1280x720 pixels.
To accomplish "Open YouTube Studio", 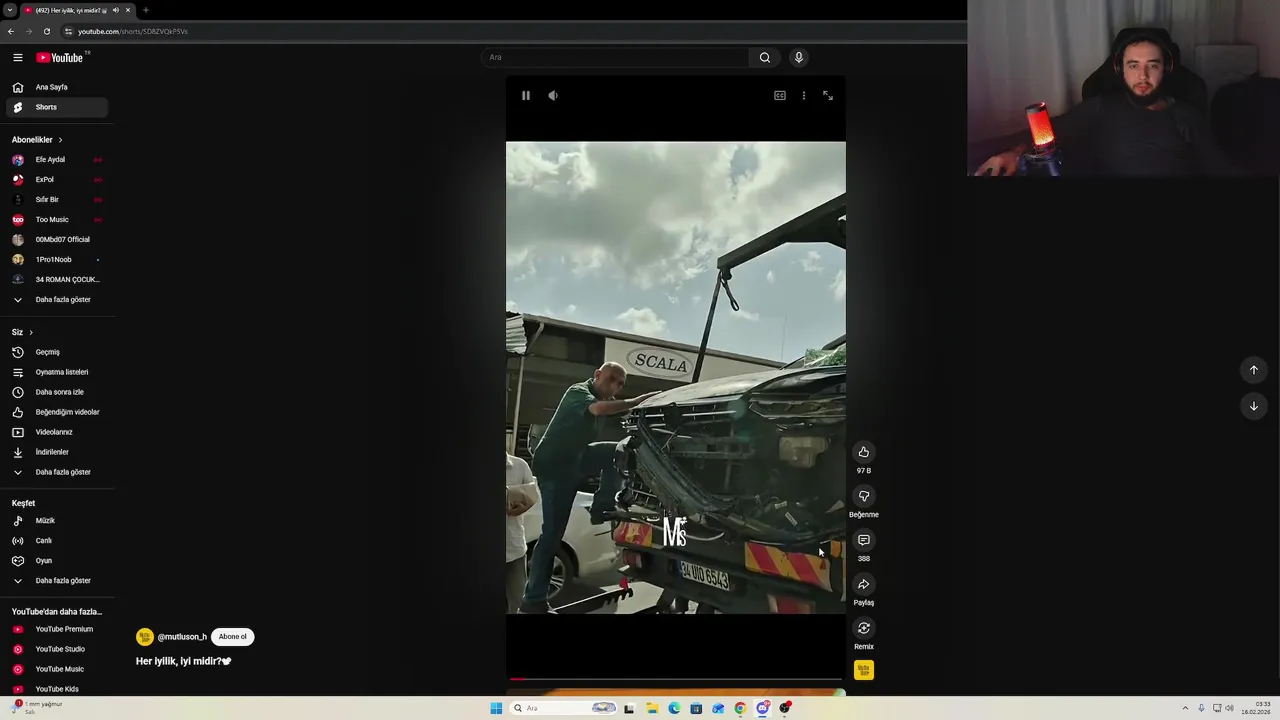I will click(x=56, y=649).
